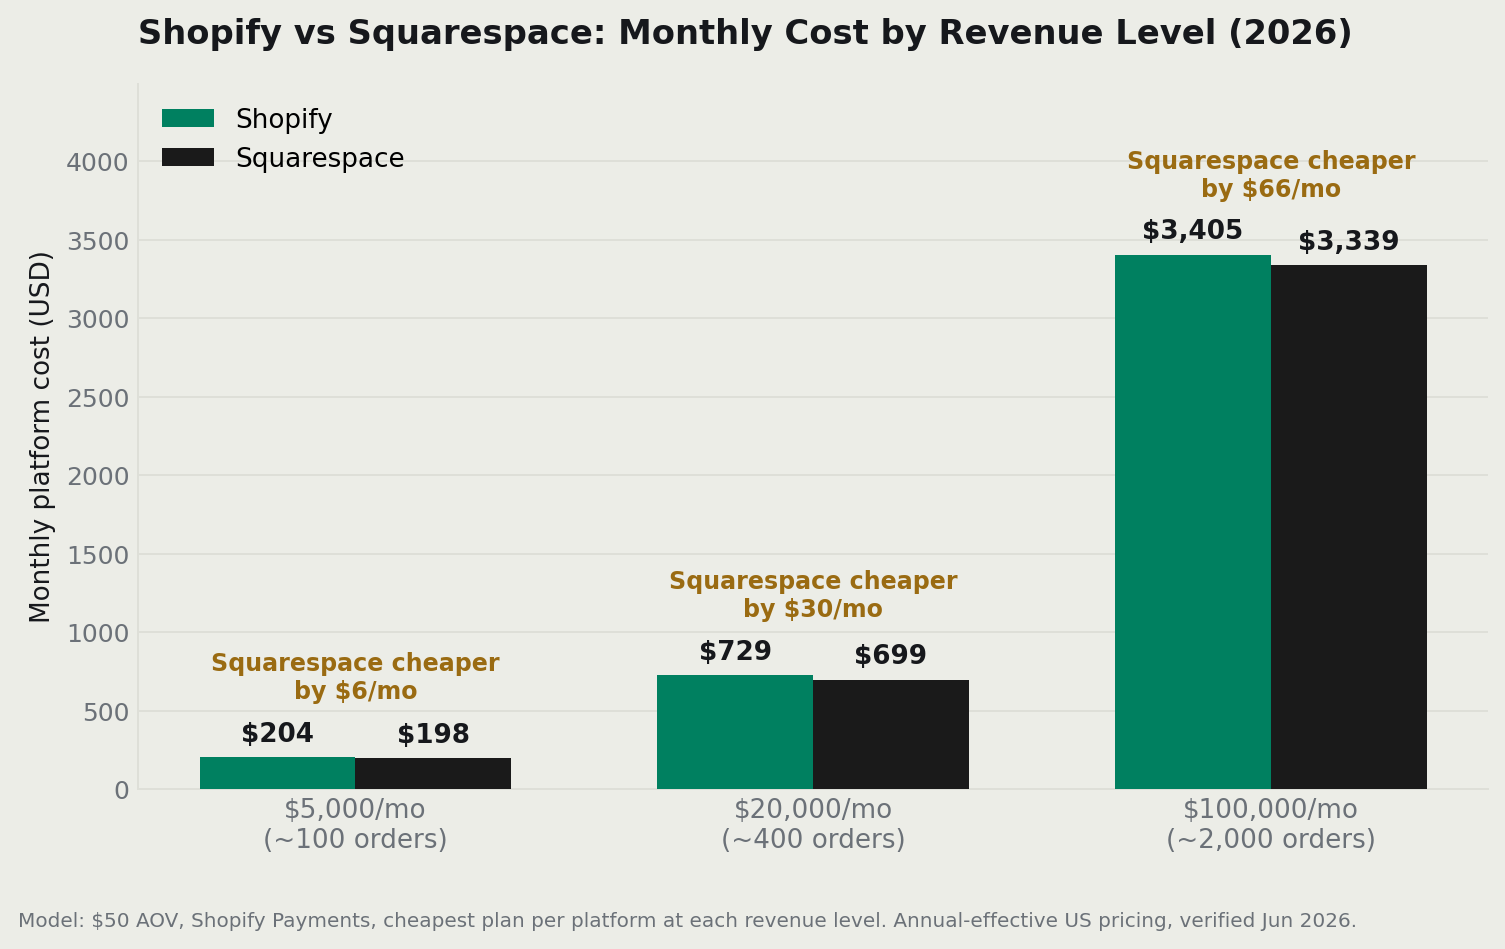Select the black Squarespace bar at $5,000/mo
Viewport: 1505px width, 949px height.
tap(433, 773)
